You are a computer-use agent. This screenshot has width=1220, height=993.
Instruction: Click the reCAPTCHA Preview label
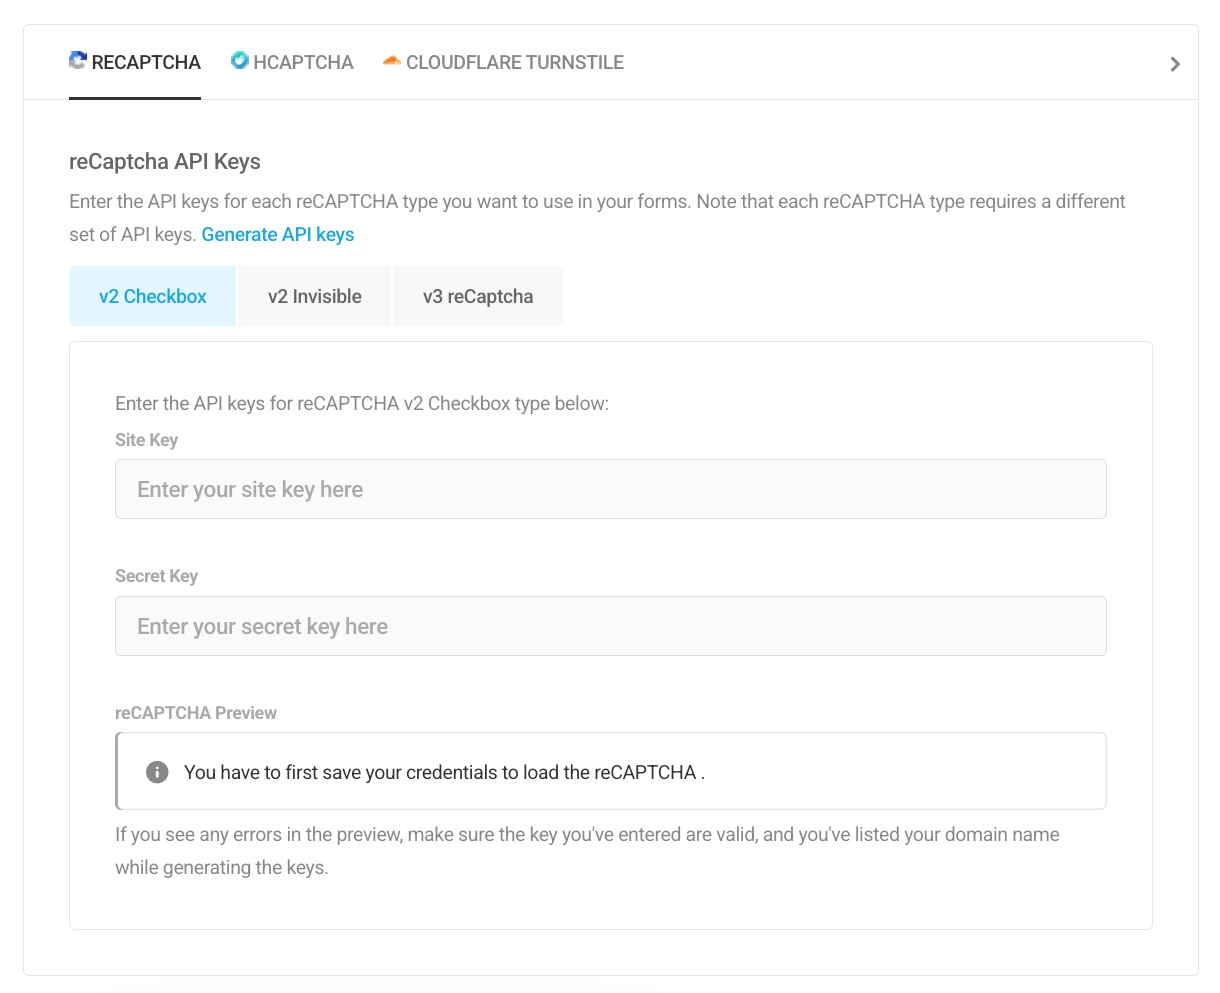[x=196, y=713]
